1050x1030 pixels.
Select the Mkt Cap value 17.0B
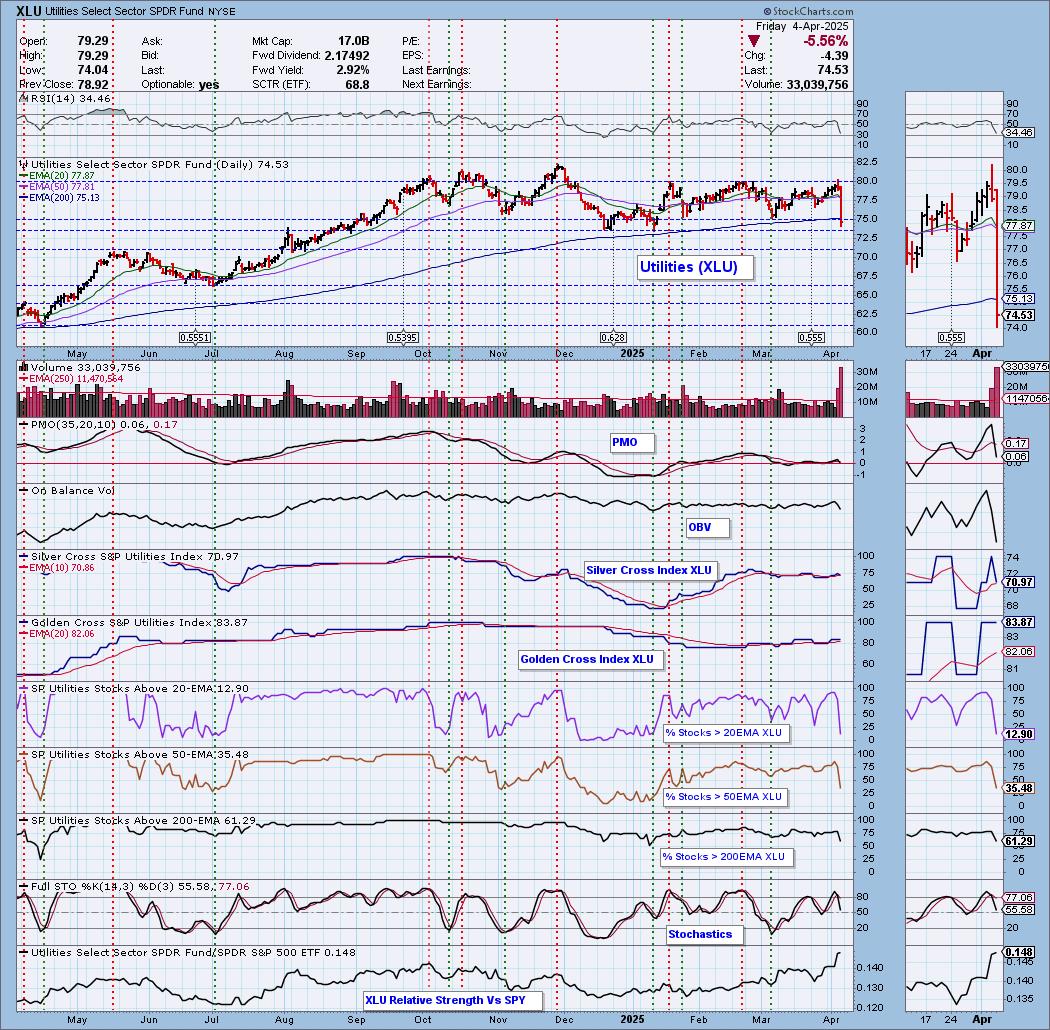click(354, 42)
